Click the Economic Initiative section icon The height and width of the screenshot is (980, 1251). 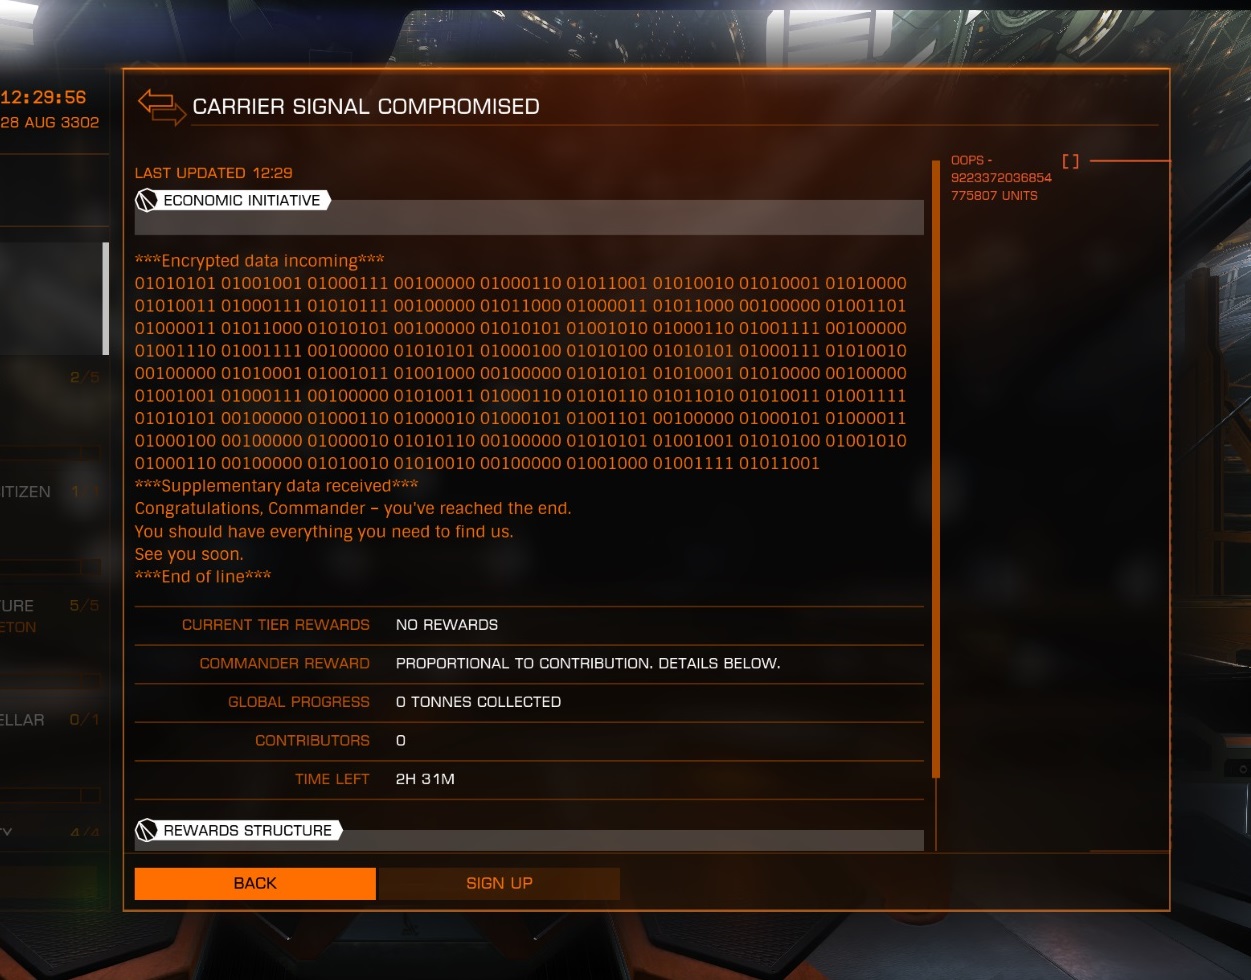pyautogui.click(x=147, y=200)
